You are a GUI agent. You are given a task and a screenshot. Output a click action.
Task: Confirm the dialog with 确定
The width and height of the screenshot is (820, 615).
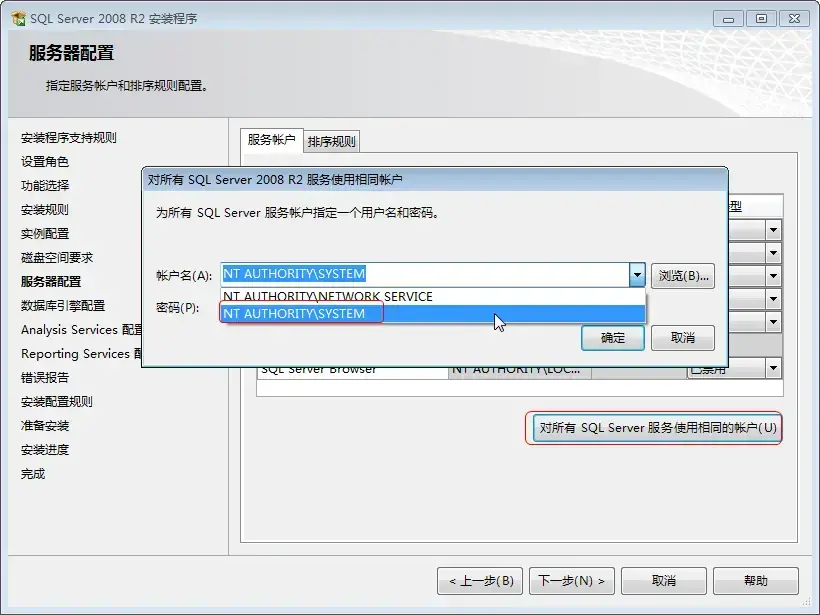(613, 338)
